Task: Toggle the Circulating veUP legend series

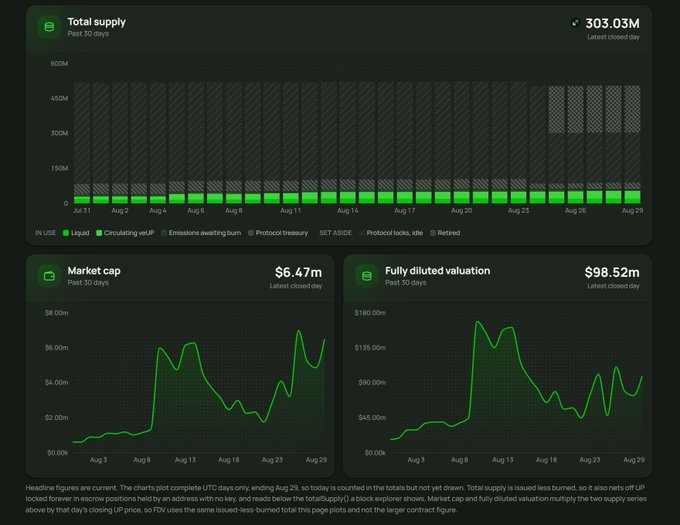Action: (125, 233)
